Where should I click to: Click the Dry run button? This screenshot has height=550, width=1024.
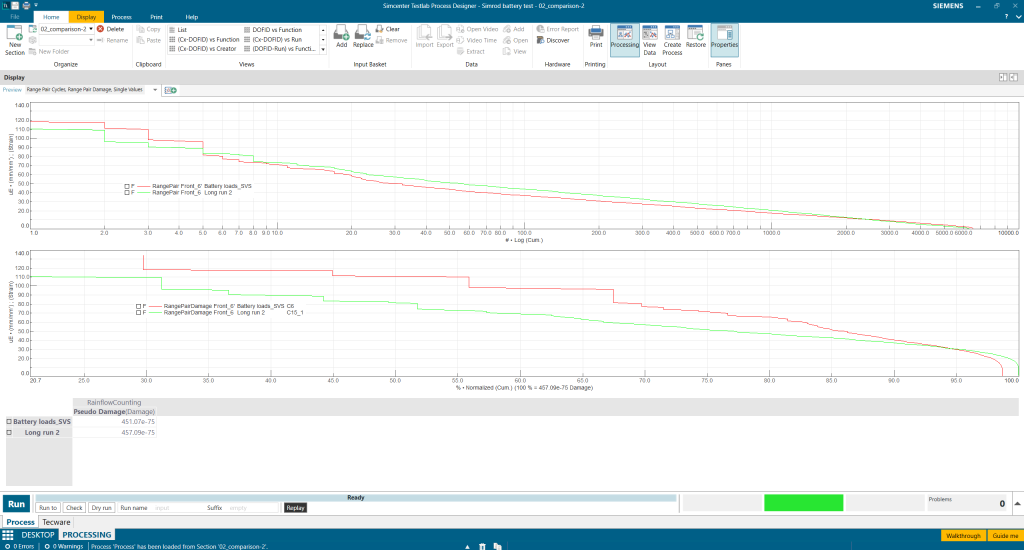click(x=101, y=508)
